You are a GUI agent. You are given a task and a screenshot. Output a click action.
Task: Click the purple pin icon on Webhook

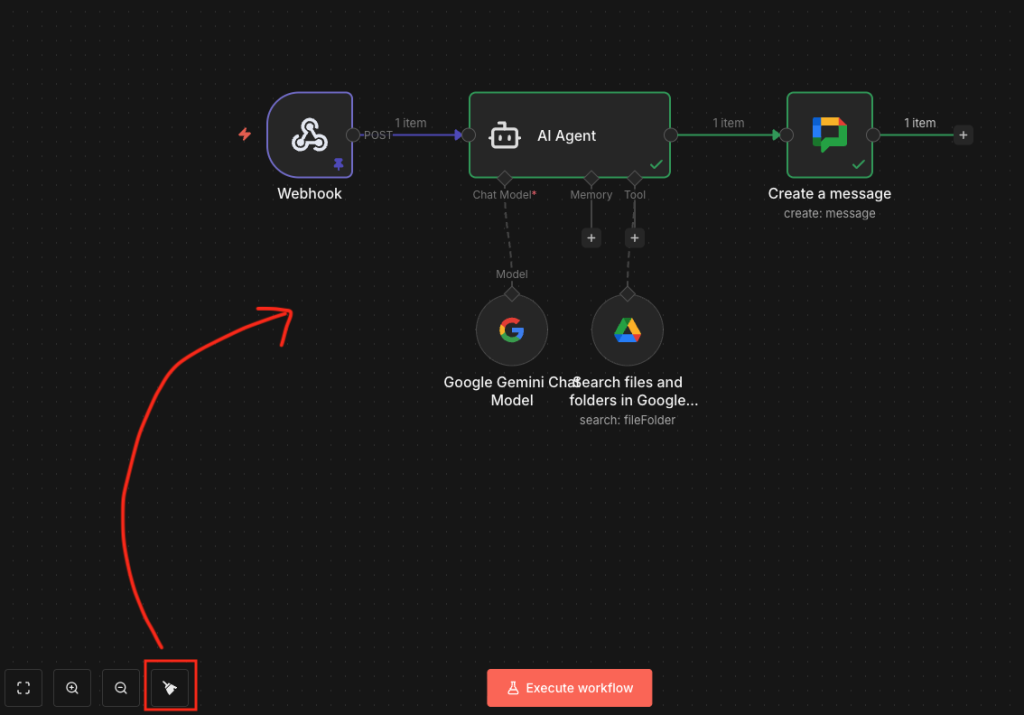click(x=338, y=164)
